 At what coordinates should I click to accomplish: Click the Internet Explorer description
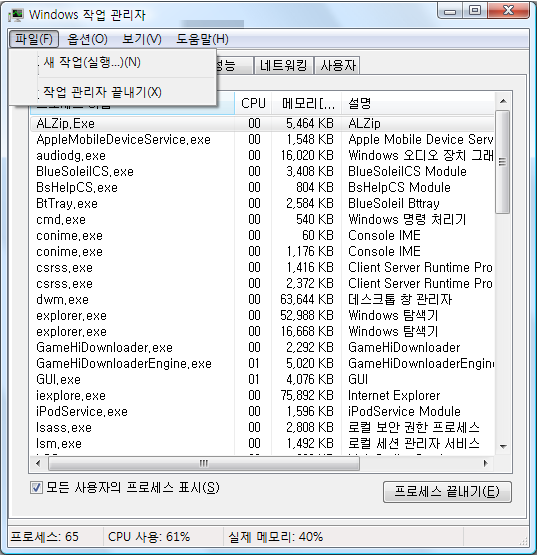(394, 395)
